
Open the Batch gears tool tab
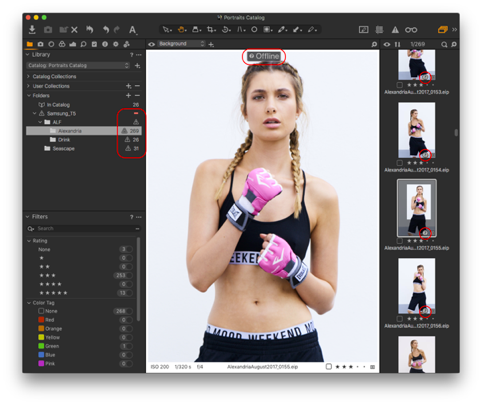point(126,44)
